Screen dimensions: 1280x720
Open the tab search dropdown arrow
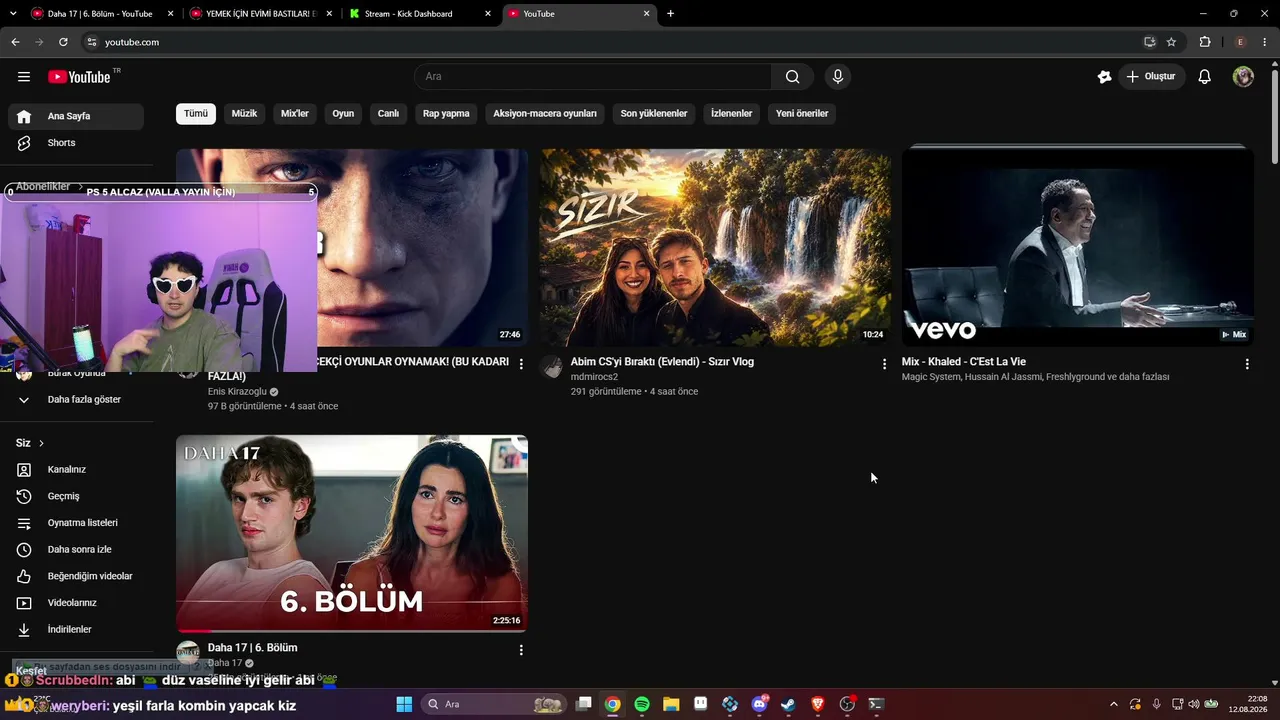point(13,14)
